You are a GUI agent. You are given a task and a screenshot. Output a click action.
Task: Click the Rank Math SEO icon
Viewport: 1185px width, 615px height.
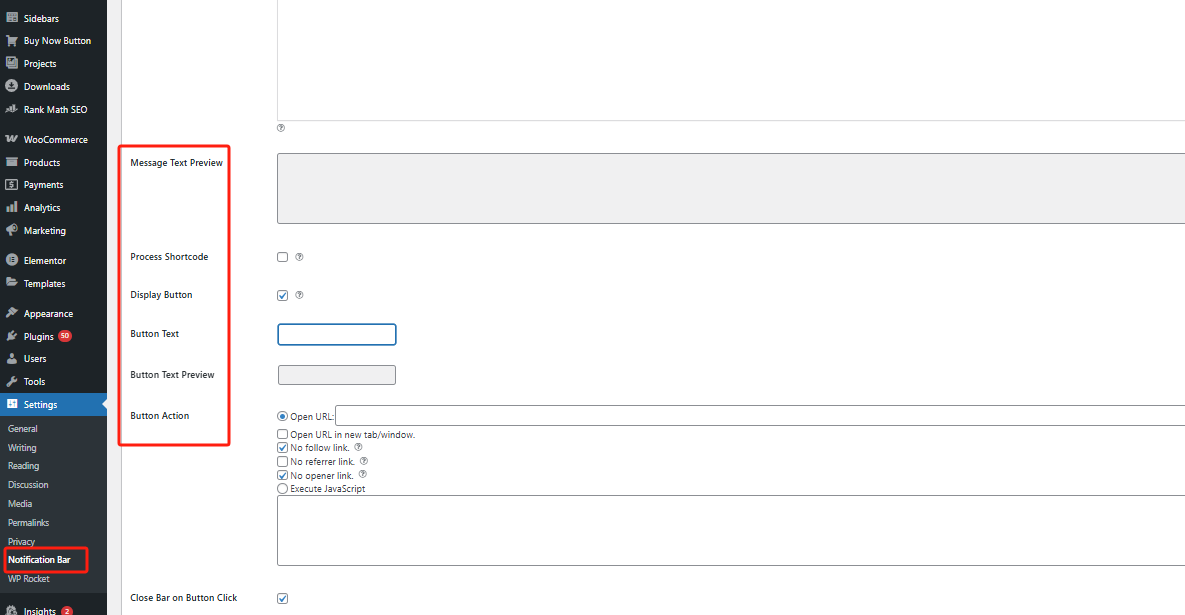tap(12, 109)
